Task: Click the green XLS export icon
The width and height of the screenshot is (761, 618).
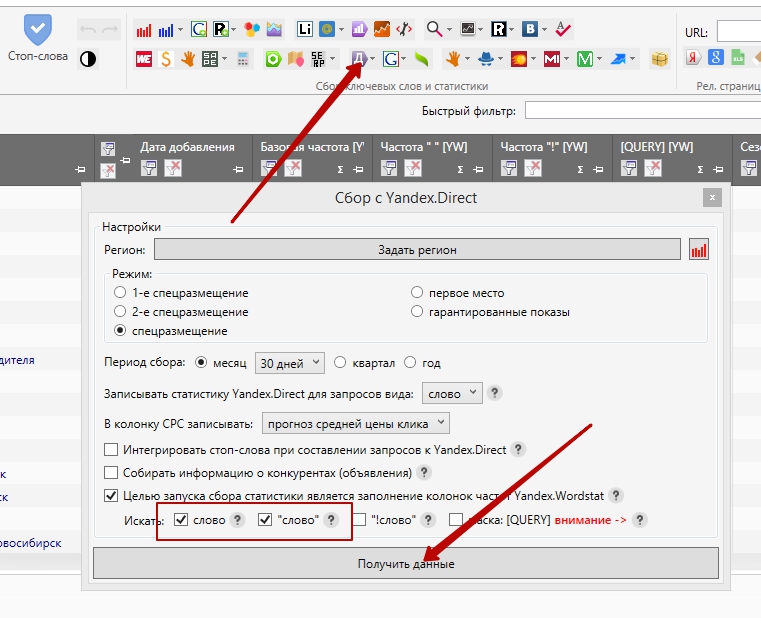Action: (738, 57)
